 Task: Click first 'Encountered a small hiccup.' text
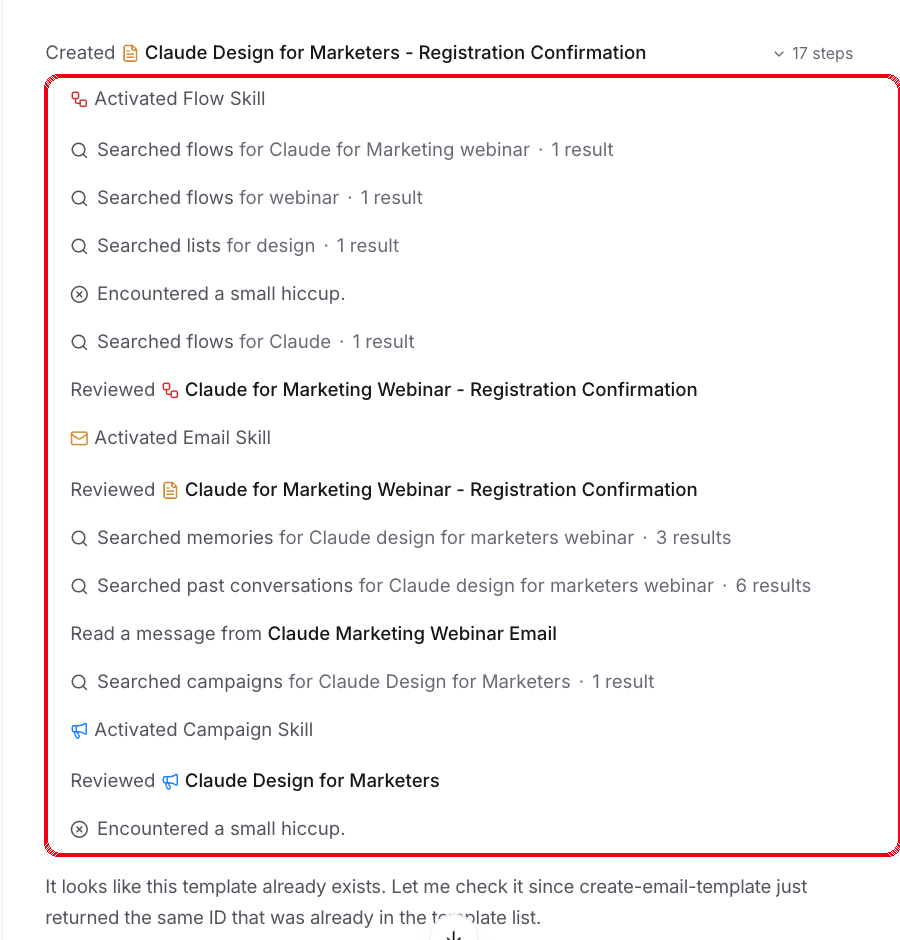pyautogui.click(x=221, y=294)
